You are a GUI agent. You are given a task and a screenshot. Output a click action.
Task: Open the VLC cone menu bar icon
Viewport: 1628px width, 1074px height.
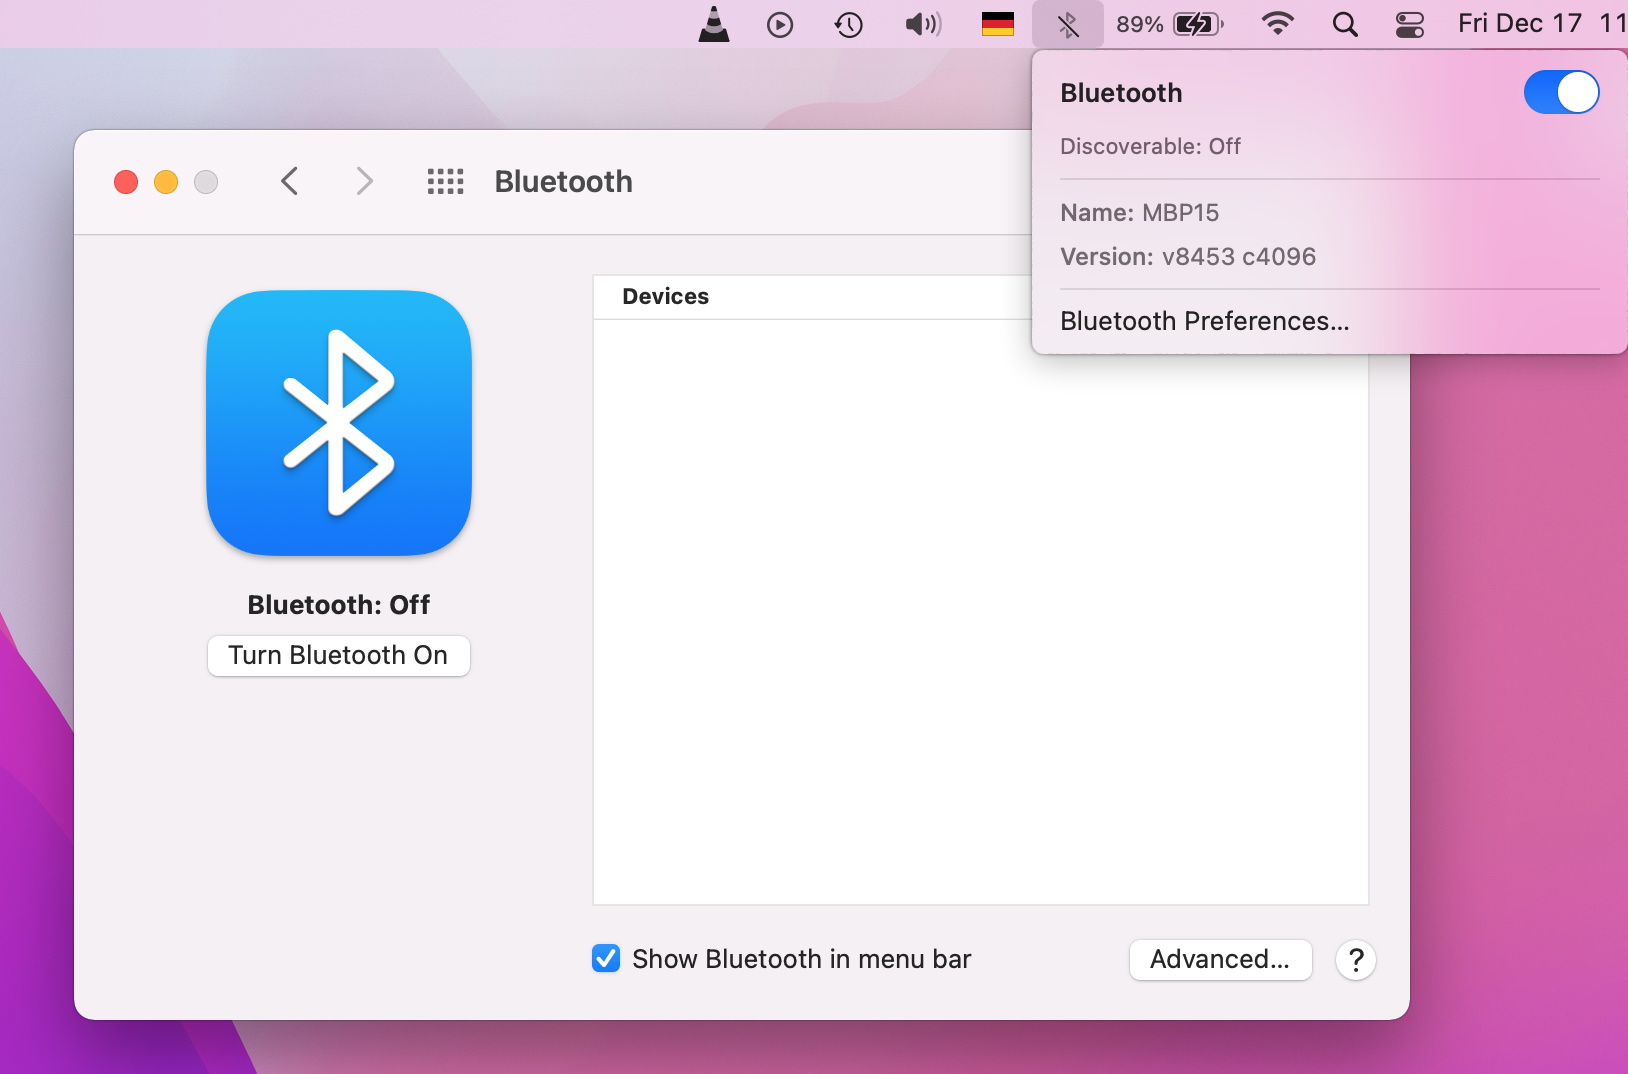click(714, 24)
